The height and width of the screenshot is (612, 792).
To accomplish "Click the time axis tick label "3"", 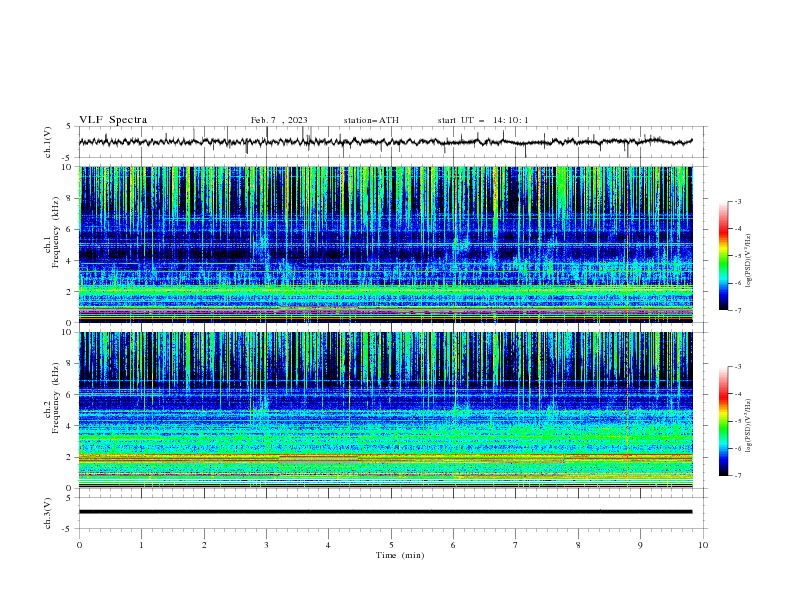I will (266, 545).
